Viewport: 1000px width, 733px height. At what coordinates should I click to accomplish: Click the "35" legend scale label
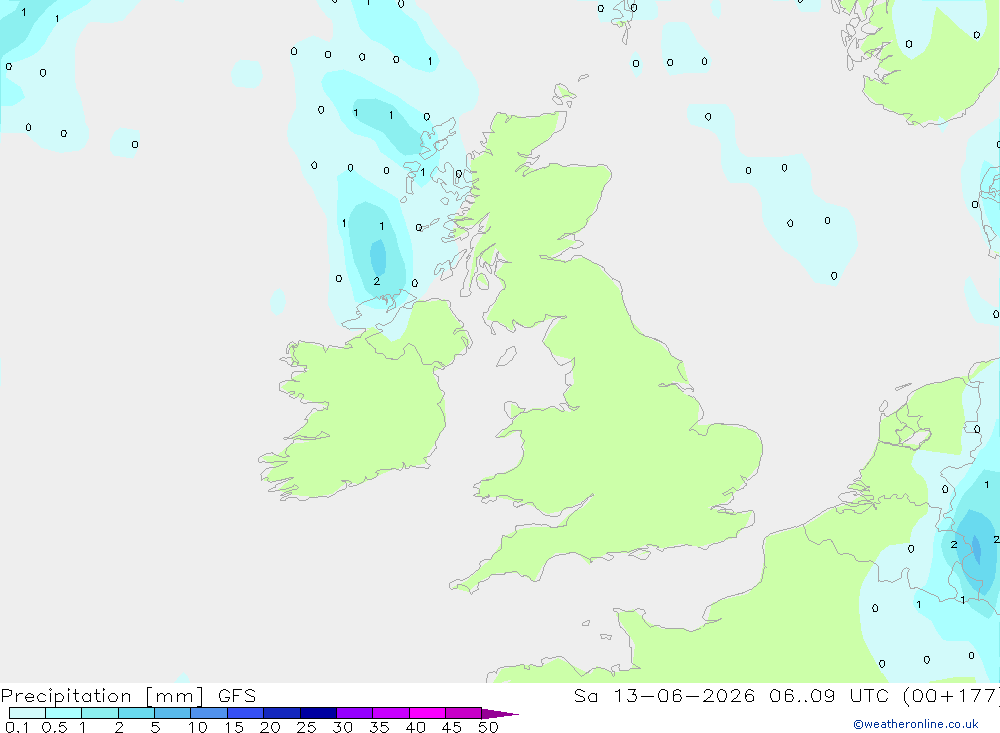pos(379,727)
